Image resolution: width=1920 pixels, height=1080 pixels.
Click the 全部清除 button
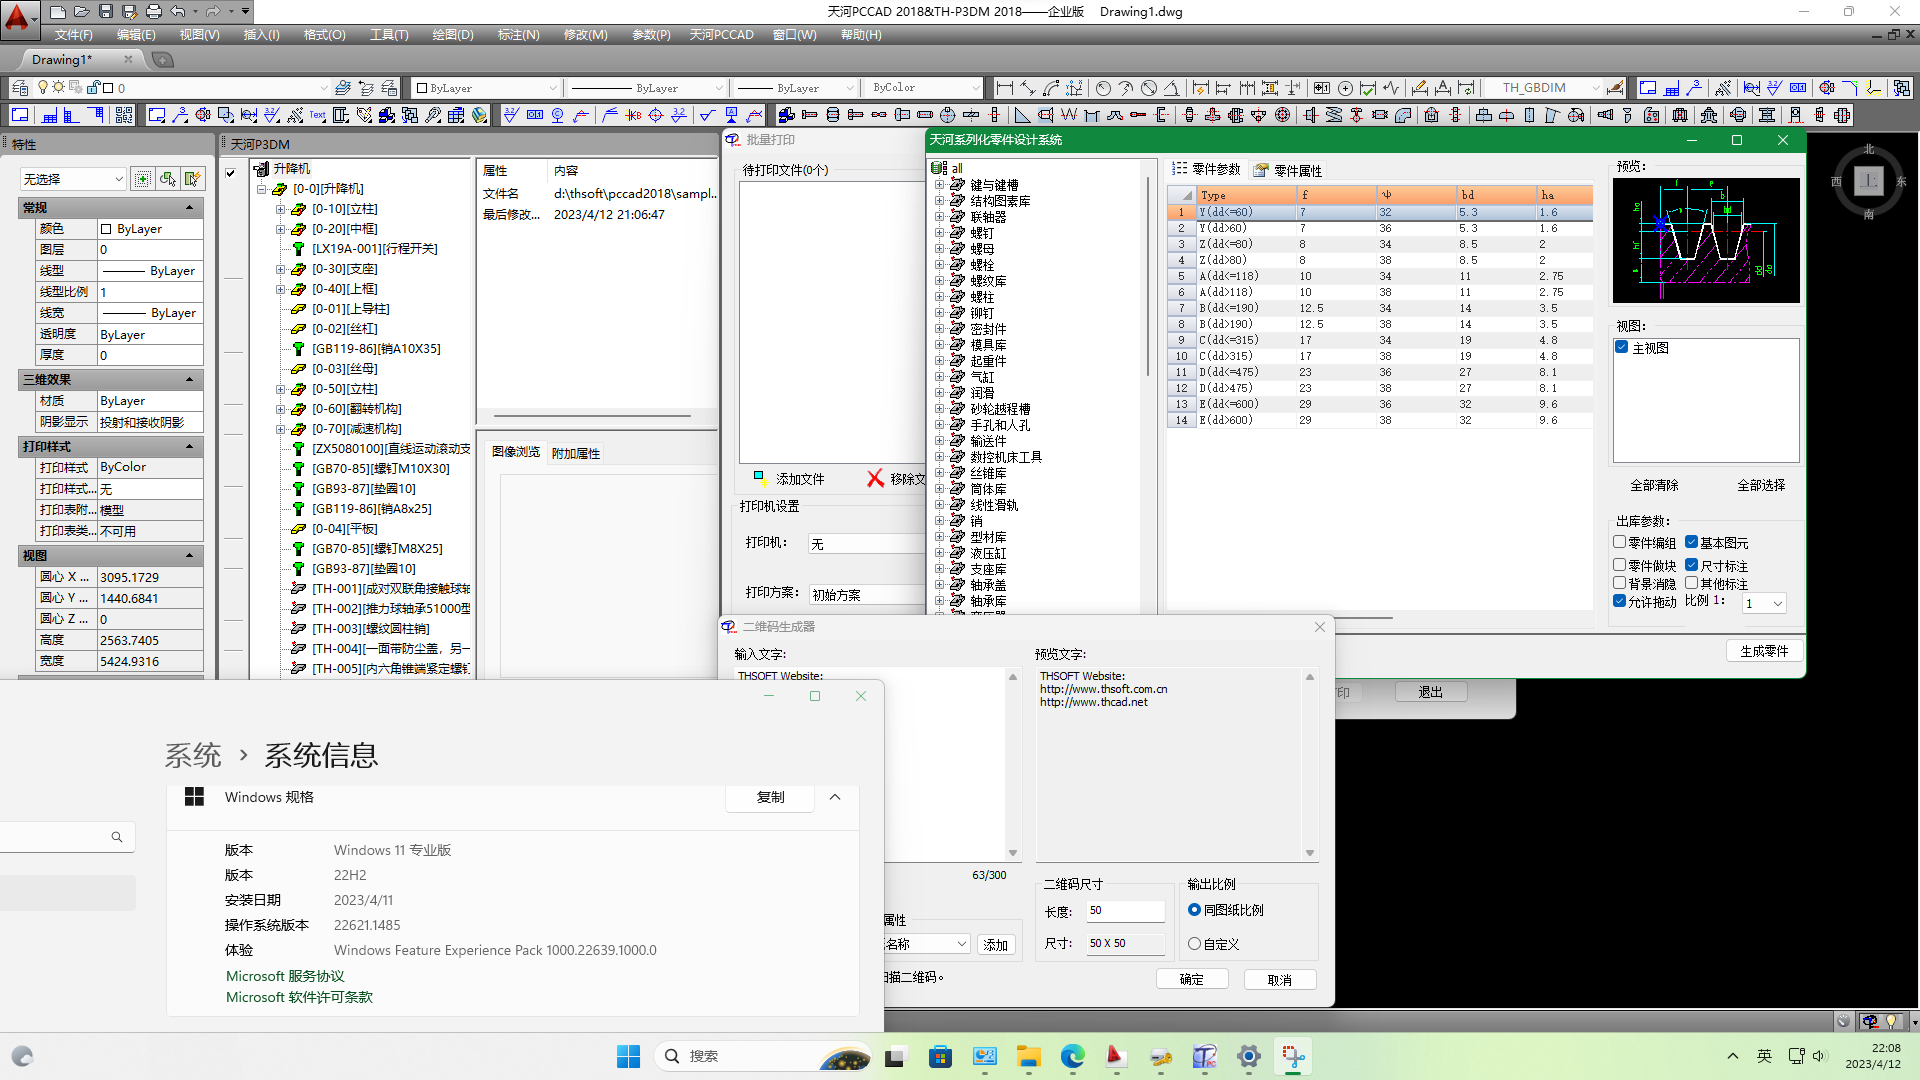1655,485
